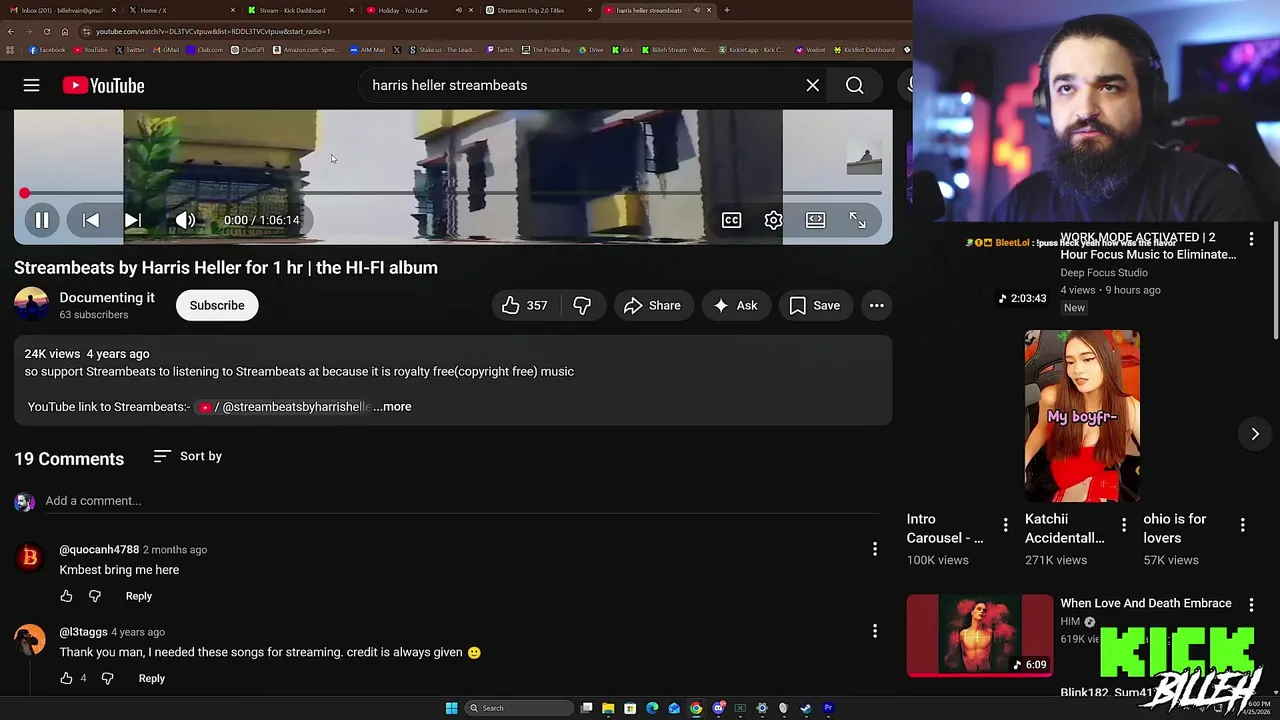
Task: Advance the Shorts carousel with right arrow
Action: pos(1255,434)
